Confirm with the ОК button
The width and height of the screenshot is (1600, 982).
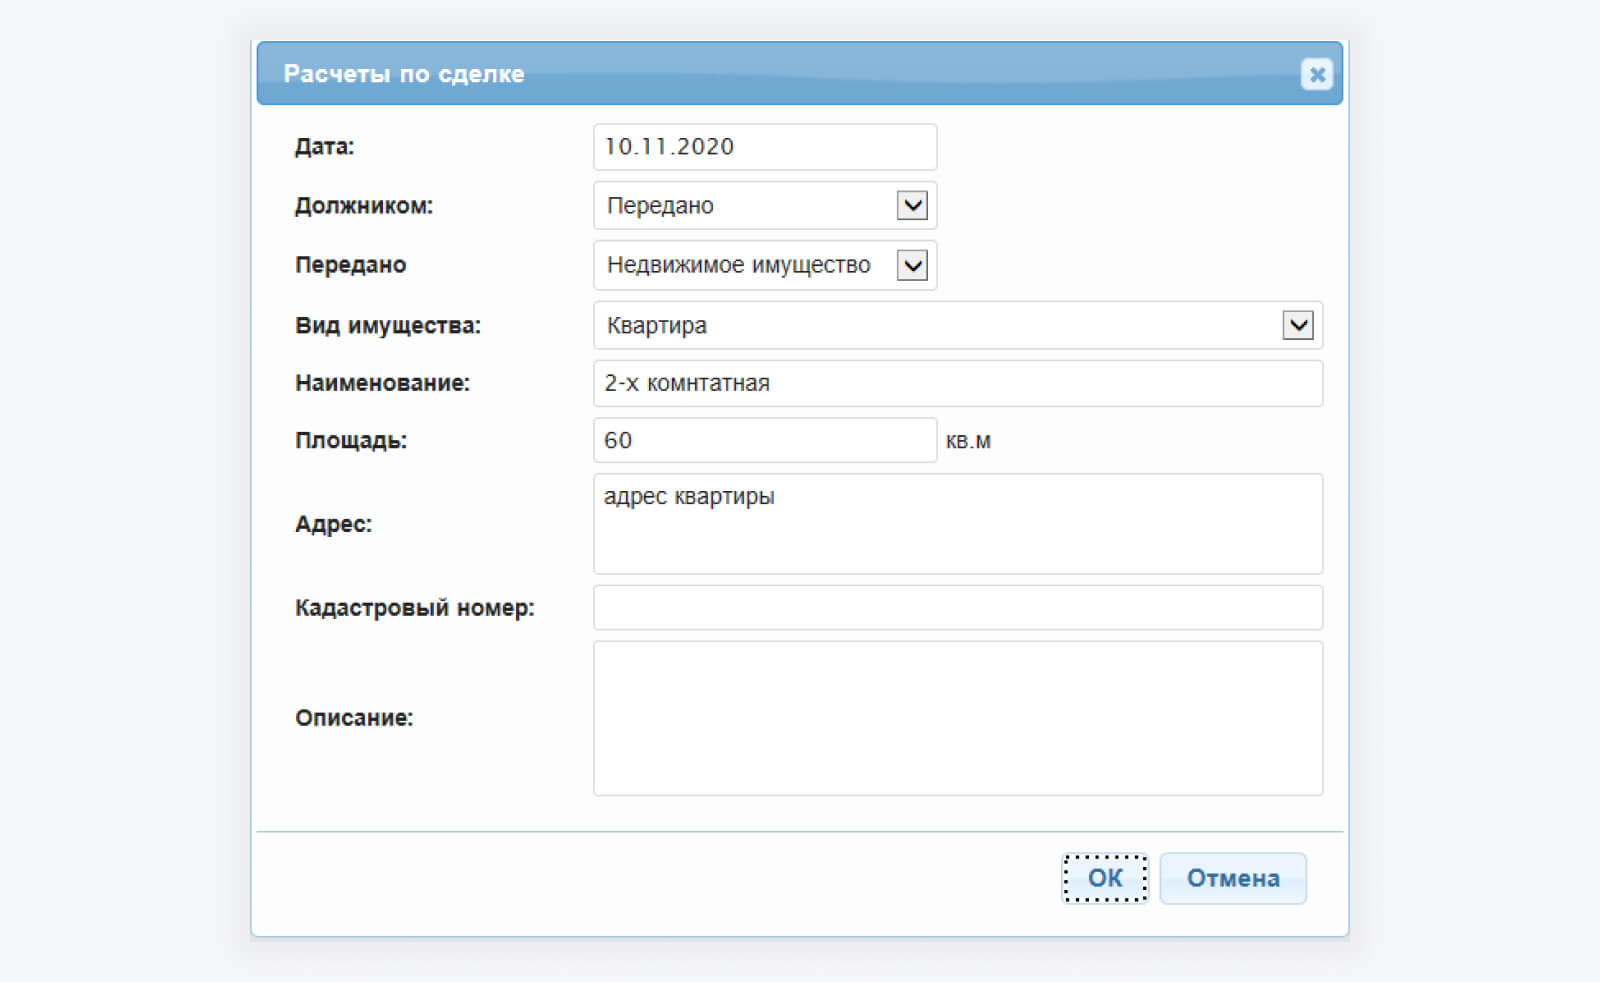(1105, 878)
